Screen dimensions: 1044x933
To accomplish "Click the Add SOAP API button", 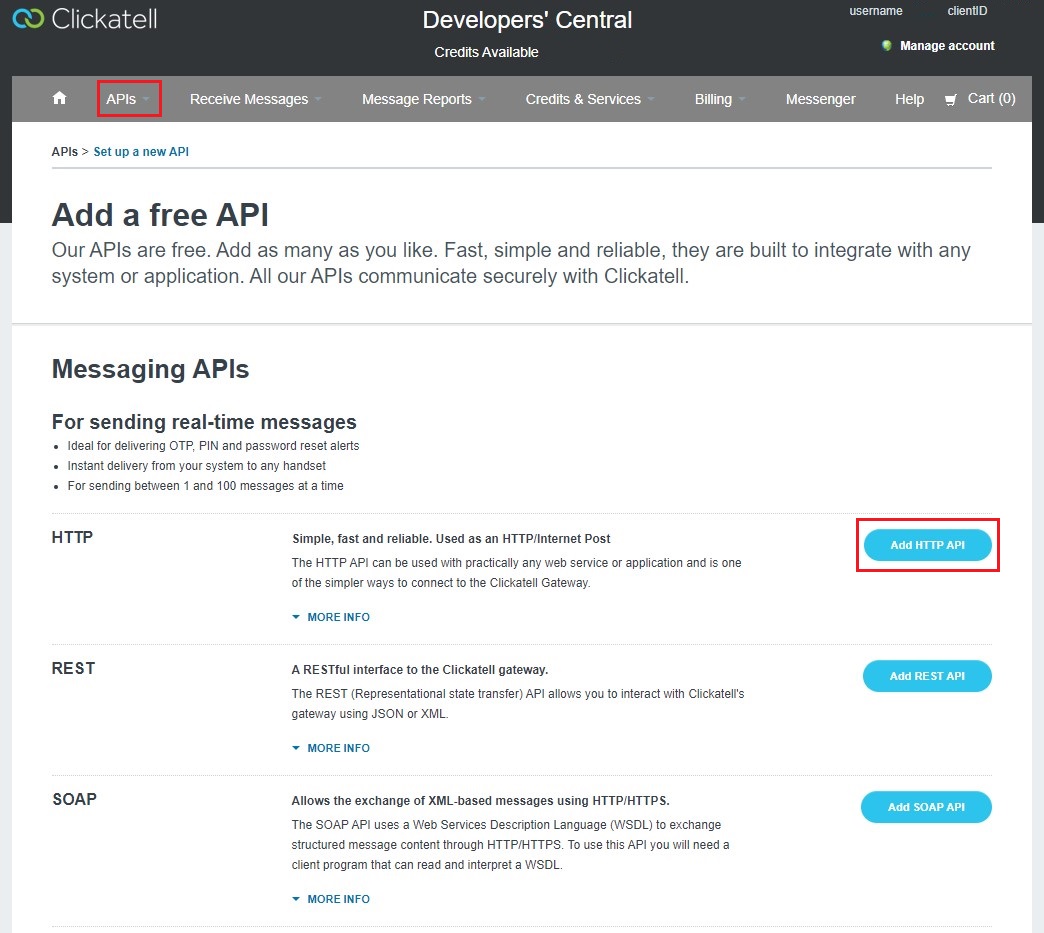I will (x=926, y=807).
